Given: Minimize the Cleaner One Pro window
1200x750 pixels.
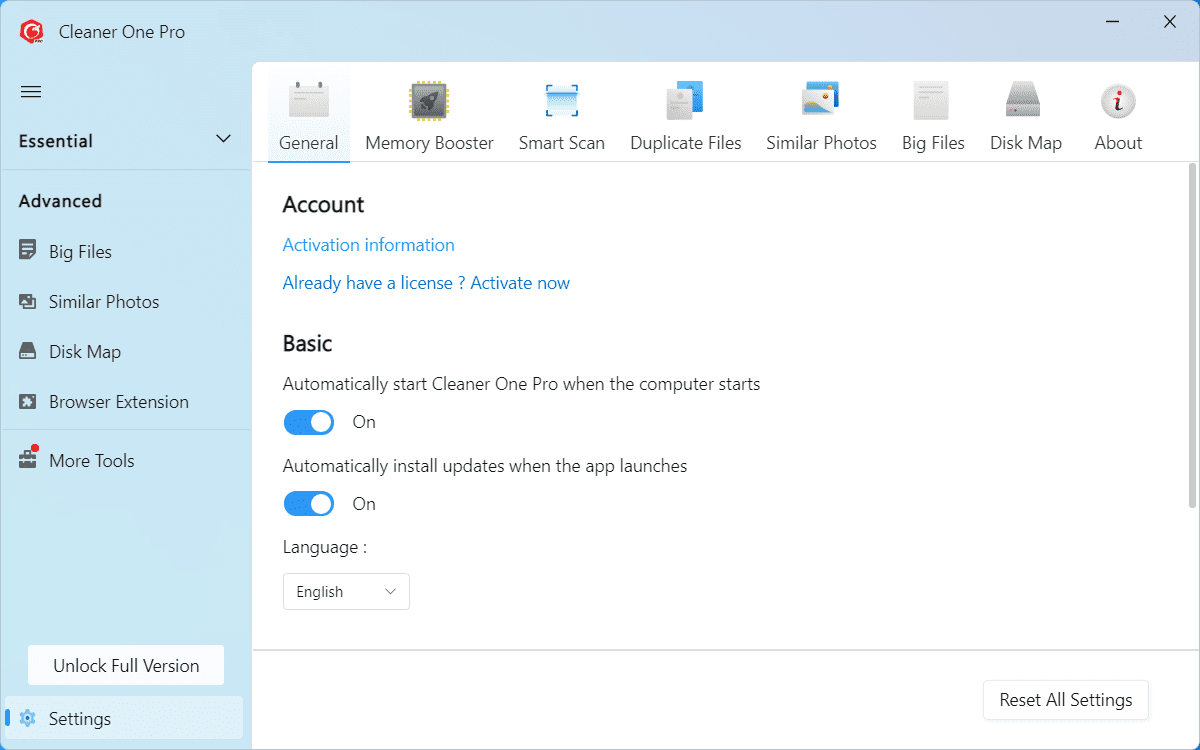Looking at the screenshot, I should [x=1112, y=22].
